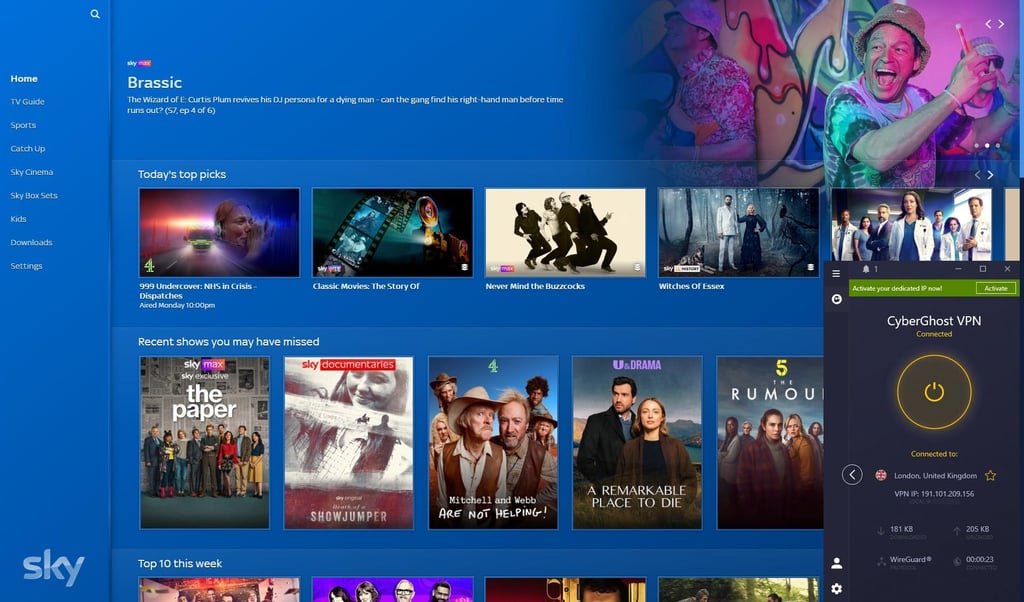Viewport: 1024px width, 602px height.
Task: Open the CyberGhost hamburger menu
Action: click(836, 274)
